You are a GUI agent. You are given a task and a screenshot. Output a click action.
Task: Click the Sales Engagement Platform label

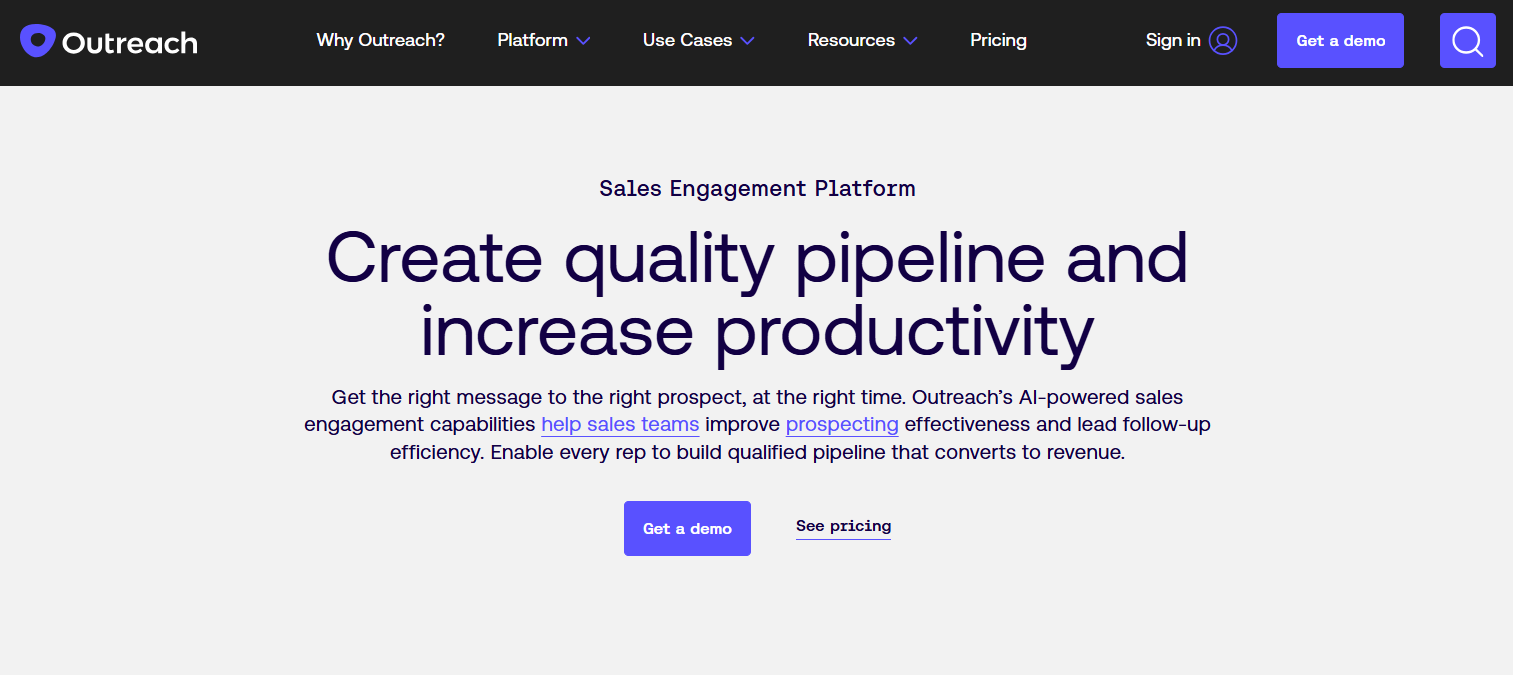pos(757,188)
